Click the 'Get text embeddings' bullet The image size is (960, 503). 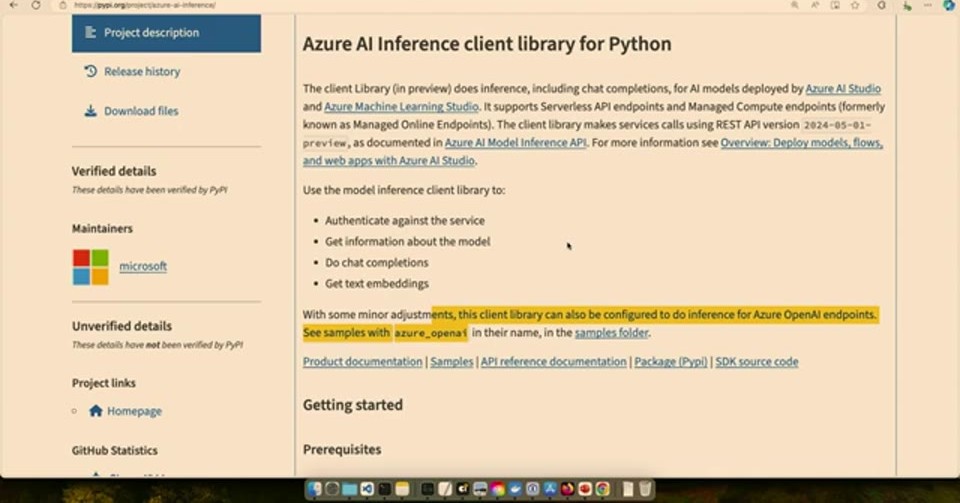tap(377, 283)
